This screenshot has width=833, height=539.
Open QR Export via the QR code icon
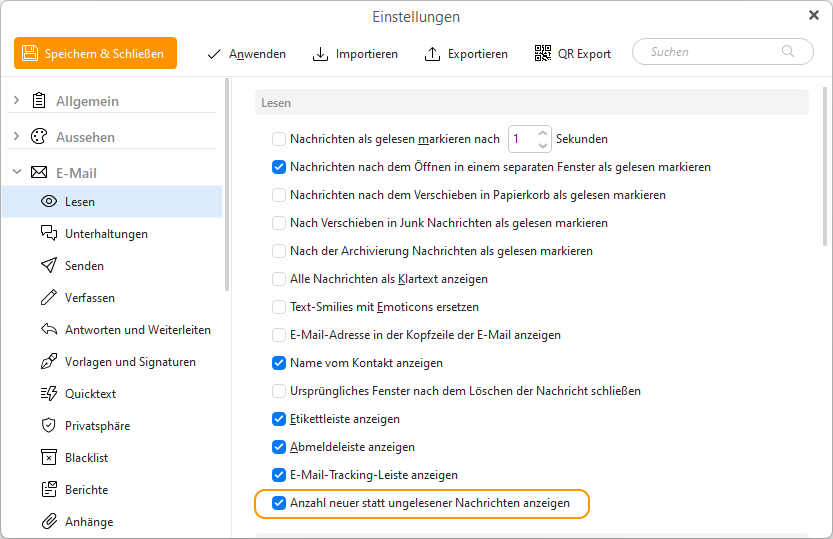pos(542,53)
